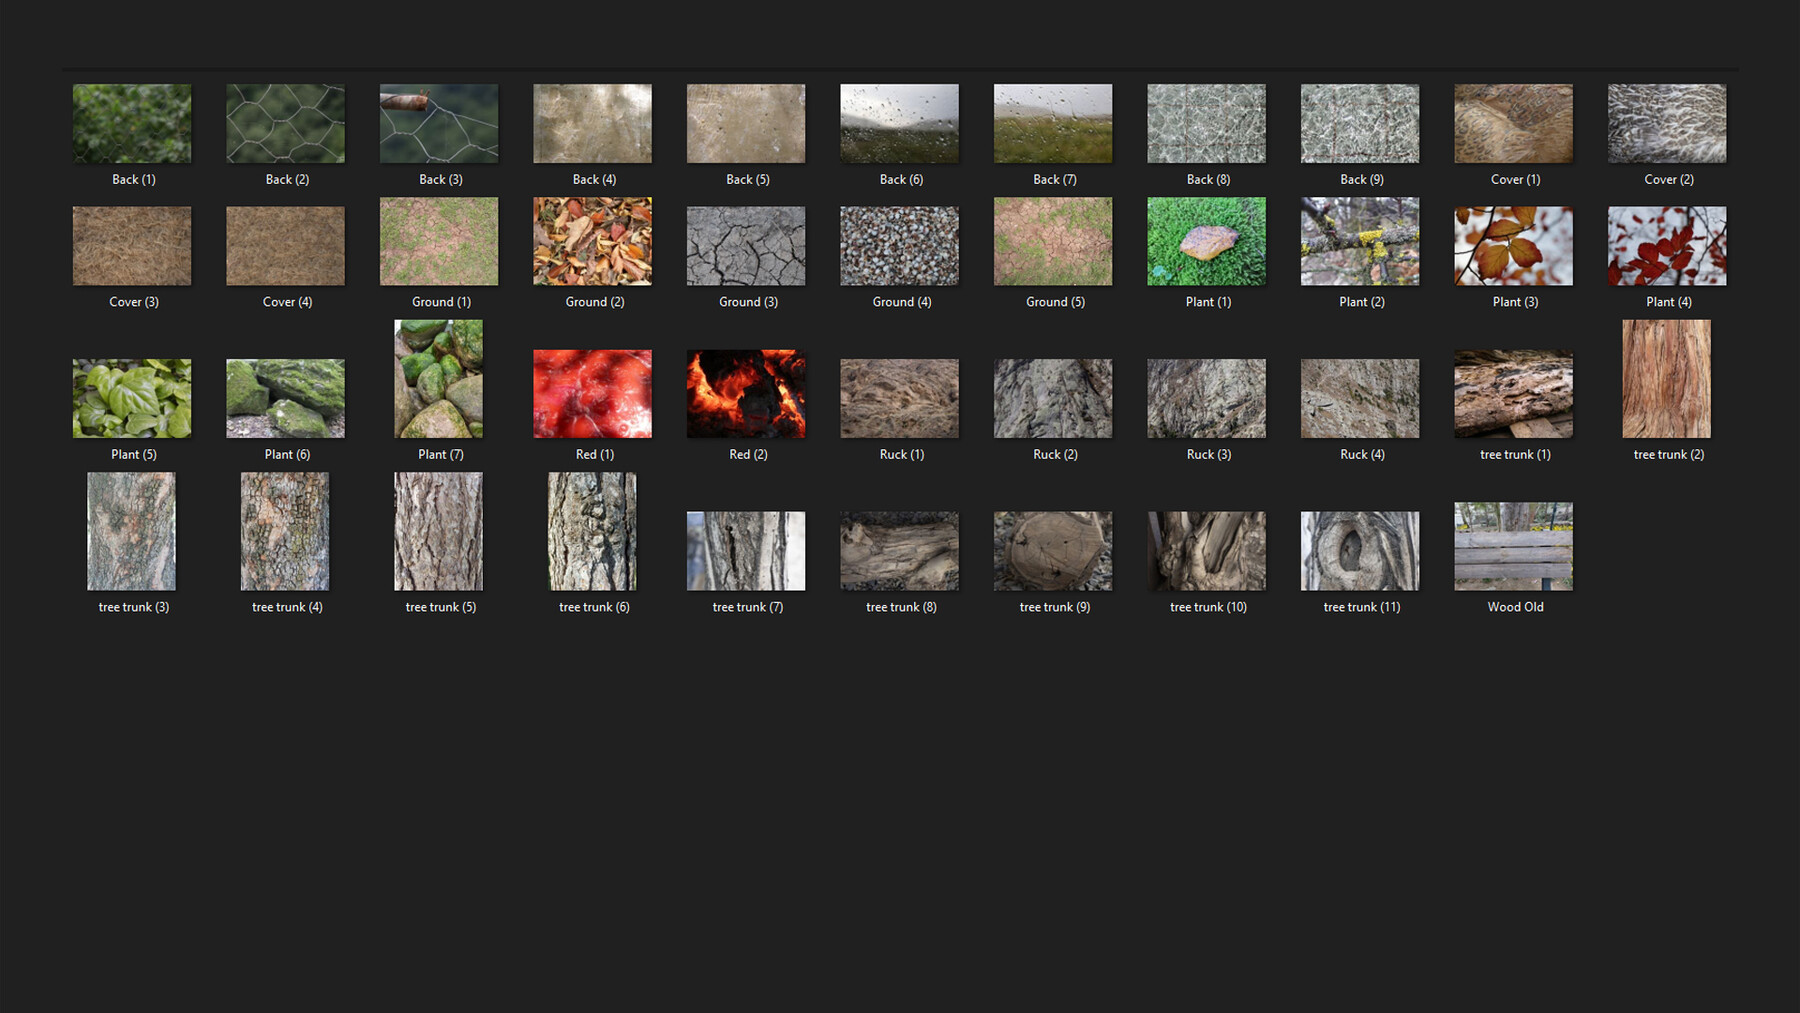Image resolution: width=1800 pixels, height=1013 pixels.
Task: Select the Back (9) thumbnail
Action: coord(1360,123)
